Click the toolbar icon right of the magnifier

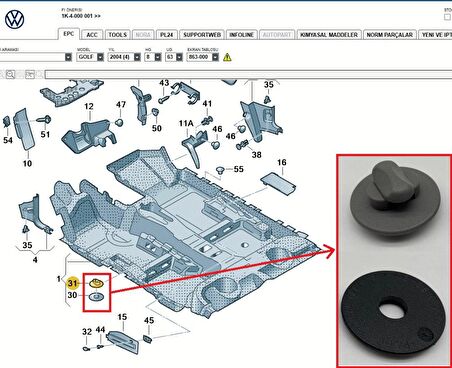30,74
